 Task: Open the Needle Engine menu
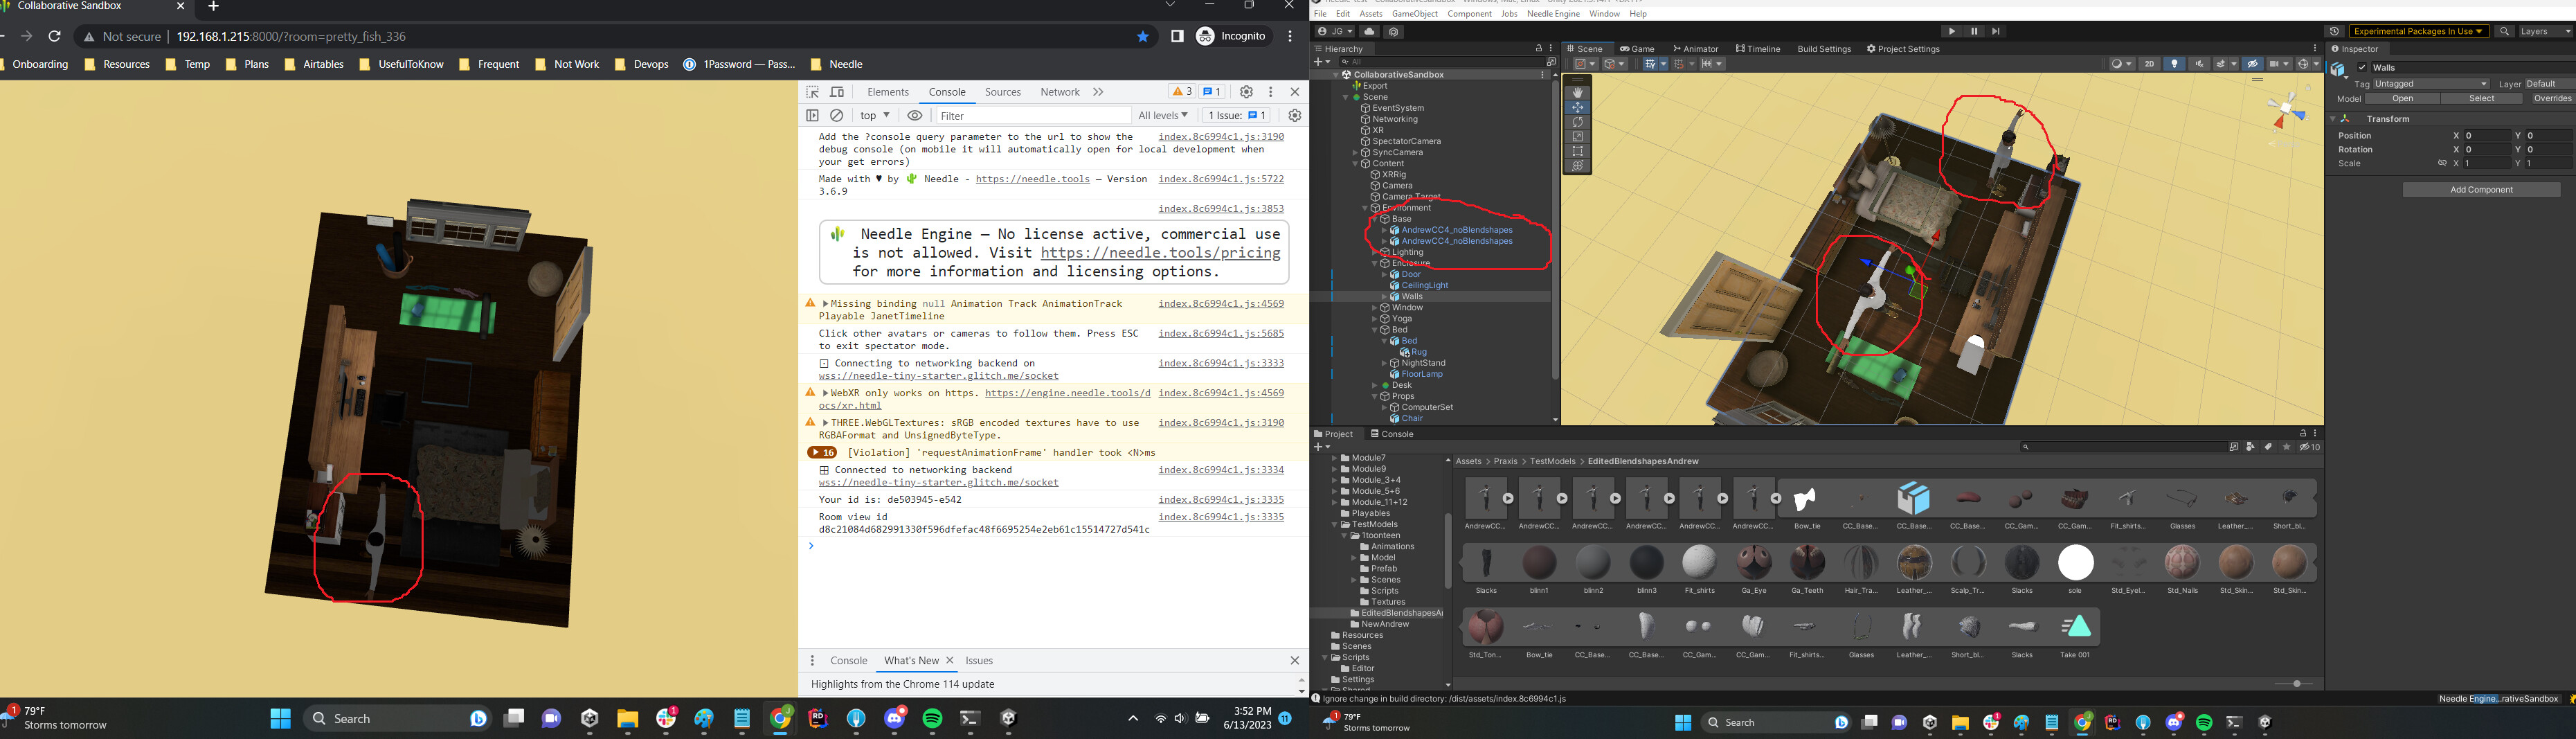coord(1553,14)
